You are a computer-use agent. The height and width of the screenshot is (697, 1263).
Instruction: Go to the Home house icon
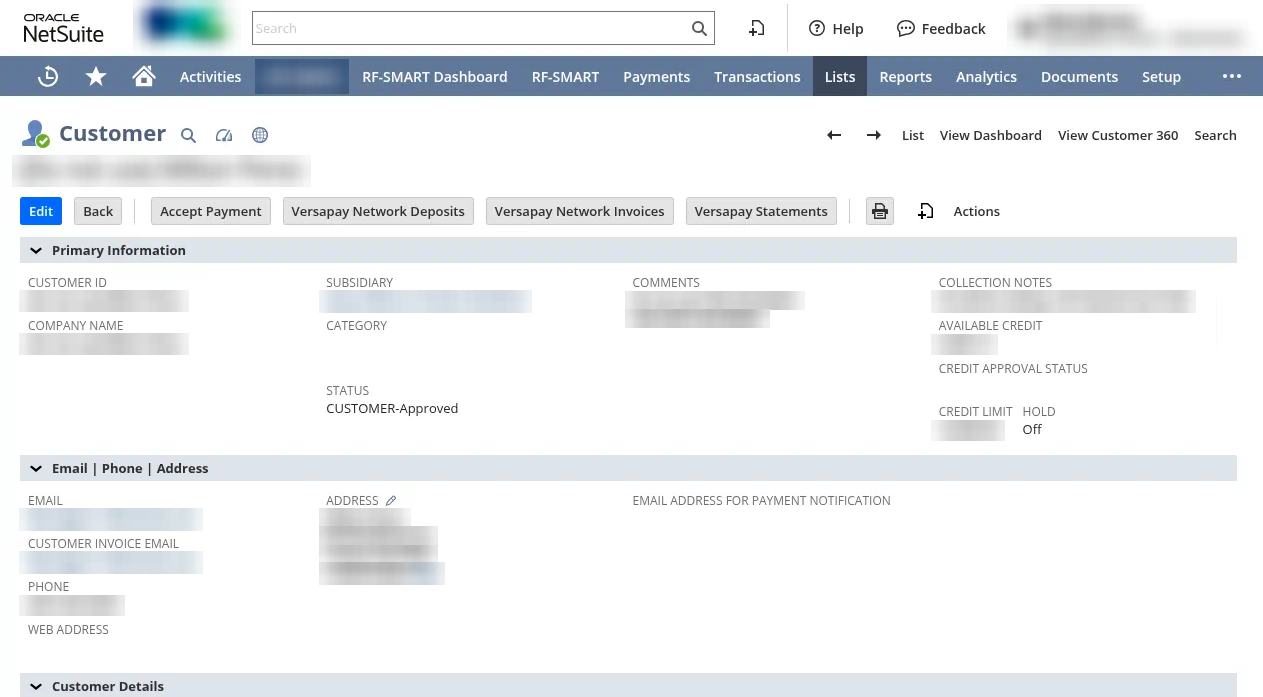coord(144,76)
